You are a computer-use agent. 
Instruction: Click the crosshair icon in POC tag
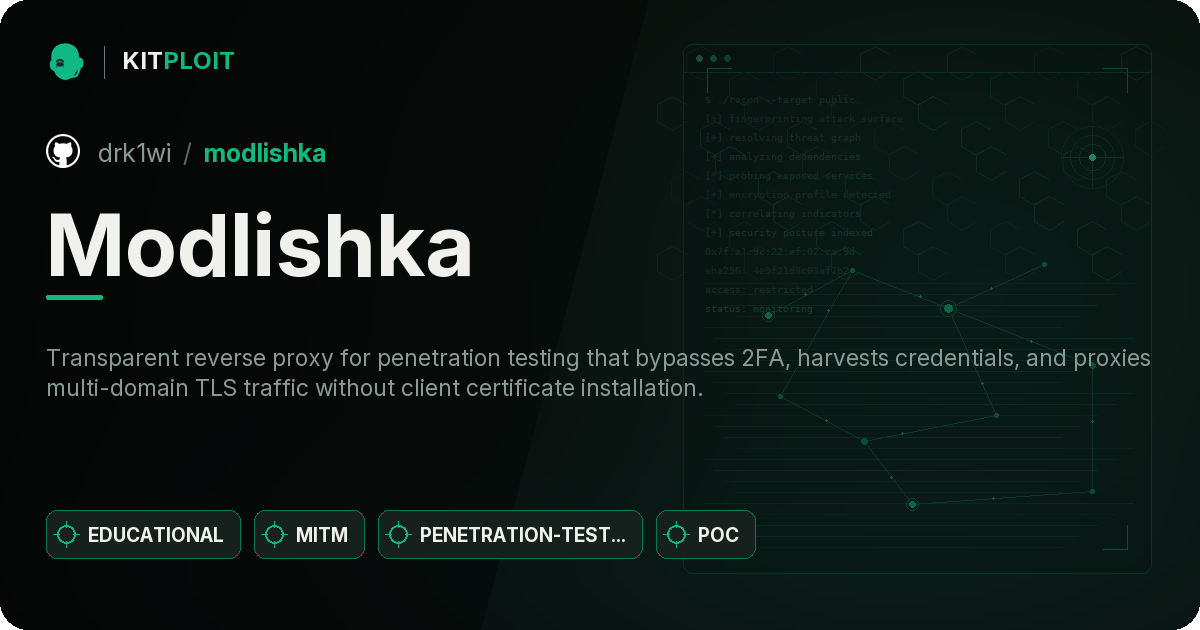pyautogui.click(x=677, y=535)
